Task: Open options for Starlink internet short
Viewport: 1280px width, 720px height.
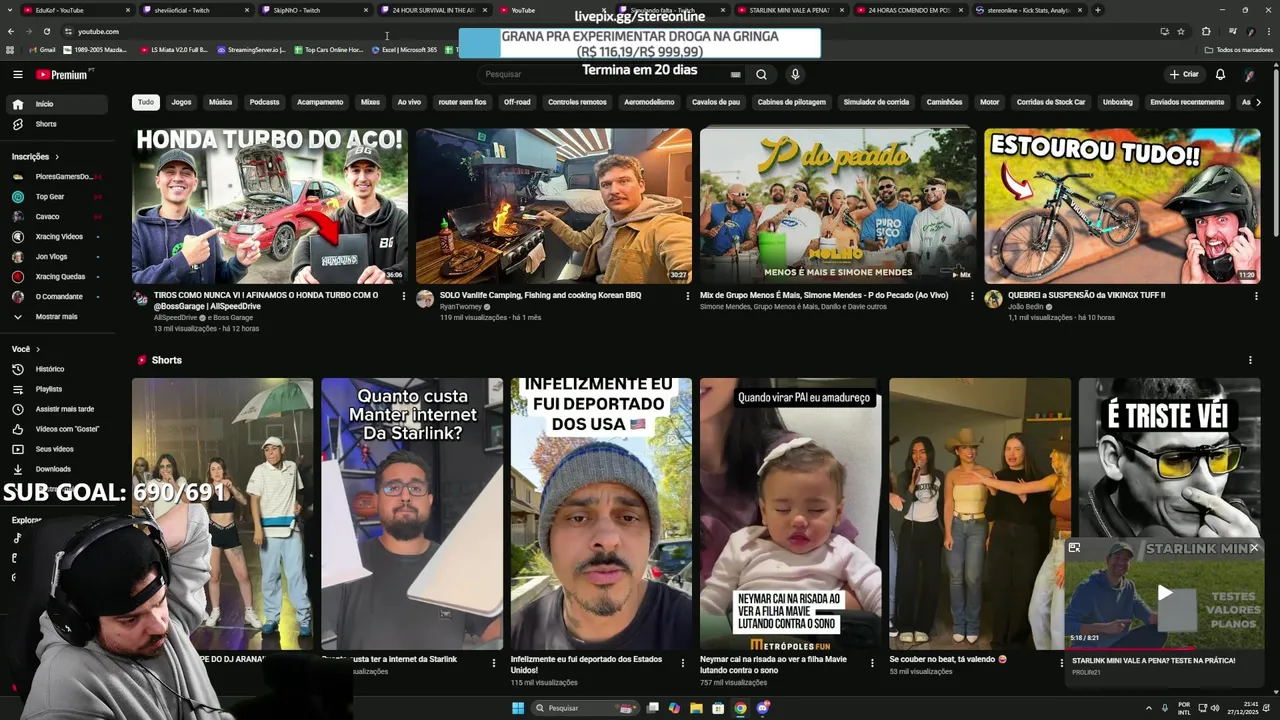Action: pyautogui.click(x=493, y=662)
